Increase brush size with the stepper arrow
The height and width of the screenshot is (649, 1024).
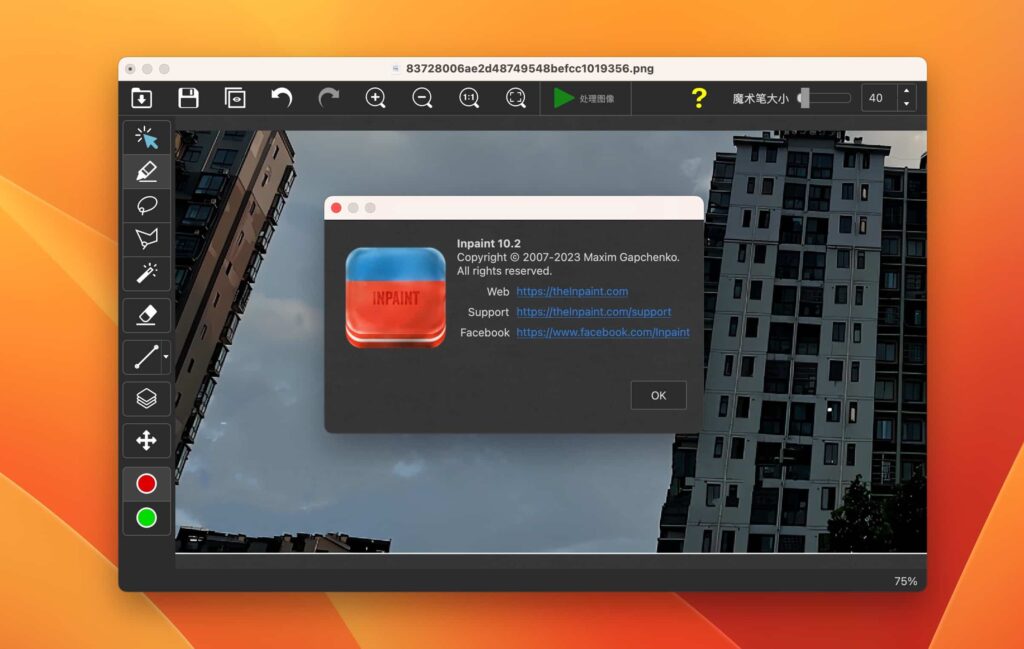905,92
